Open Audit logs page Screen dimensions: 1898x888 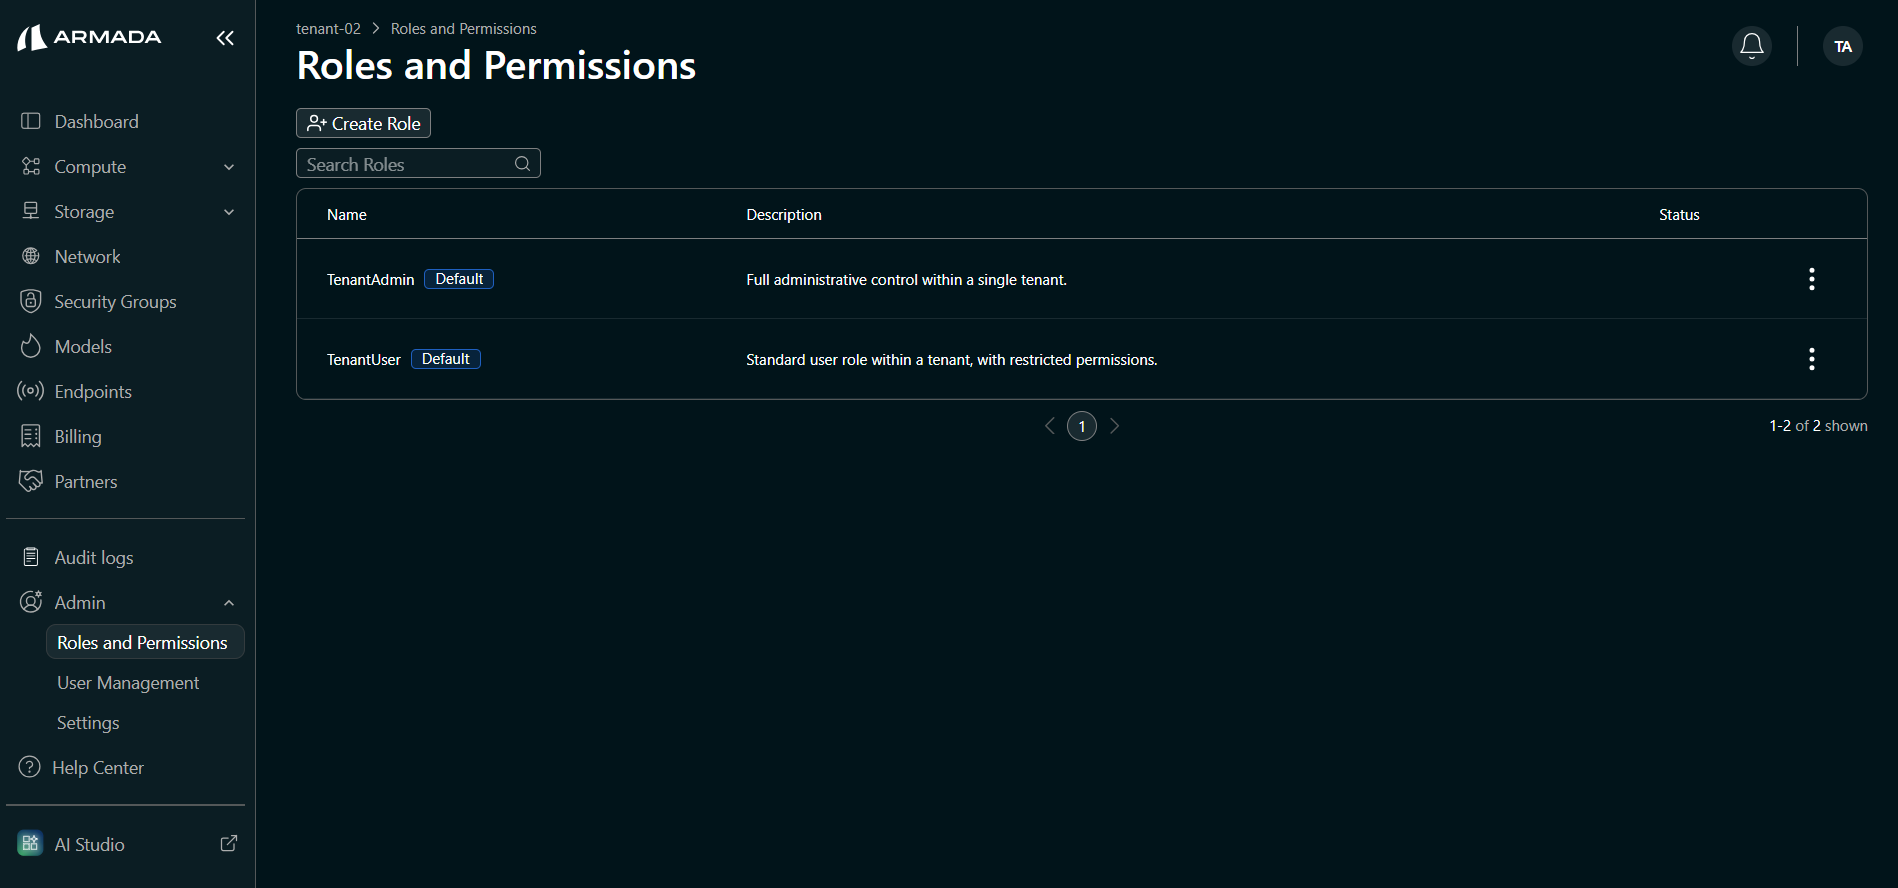coord(94,557)
